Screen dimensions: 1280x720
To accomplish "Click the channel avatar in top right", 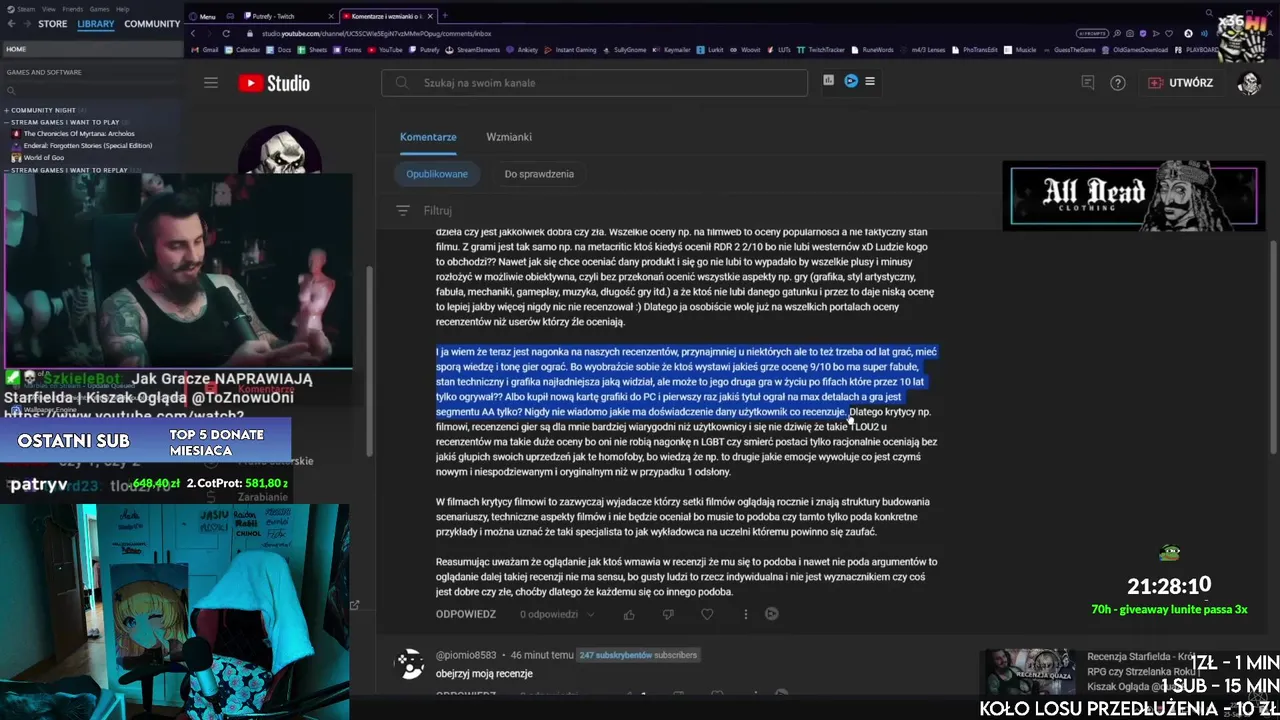I will pyautogui.click(x=1249, y=83).
